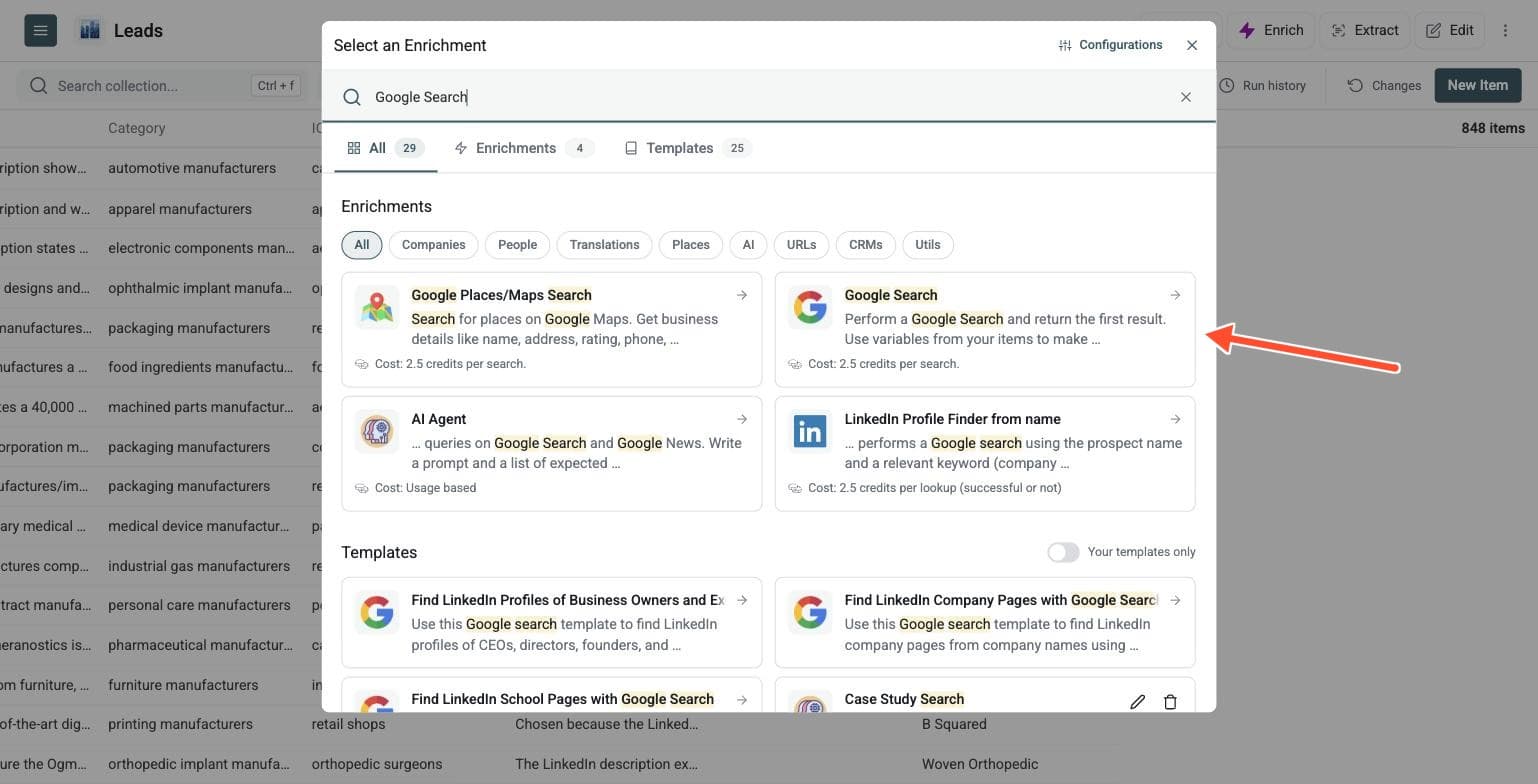Edit the Case Study Search template

point(1138,702)
